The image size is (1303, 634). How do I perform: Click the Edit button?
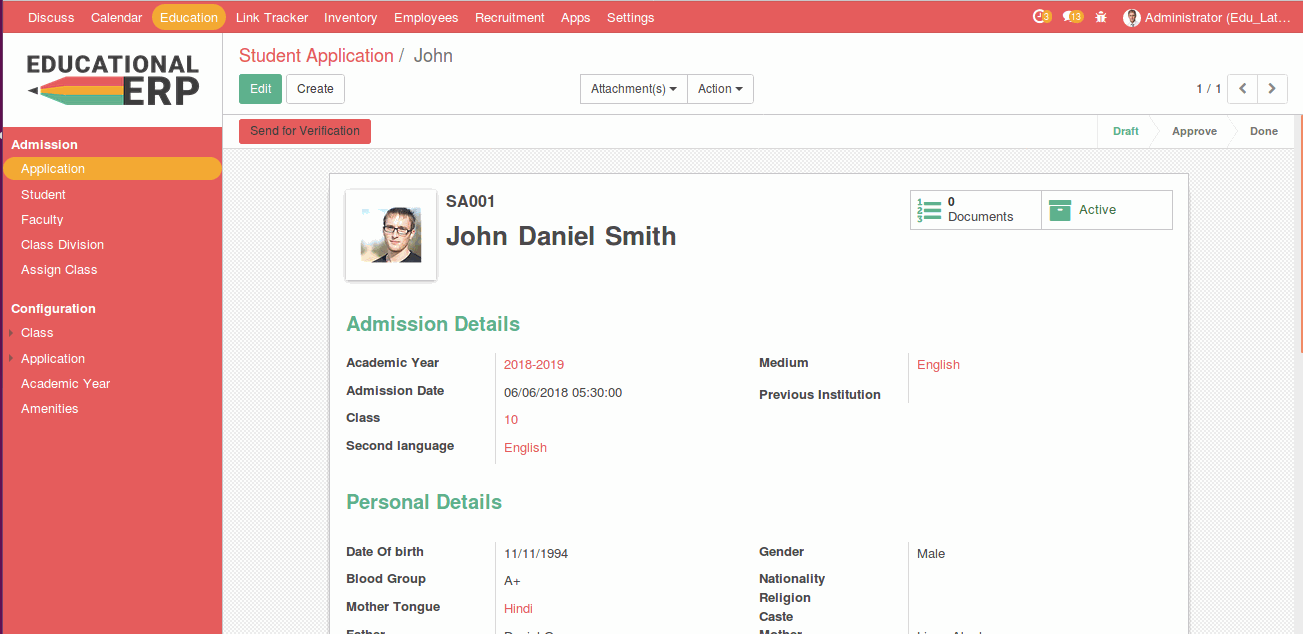(260, 89)
